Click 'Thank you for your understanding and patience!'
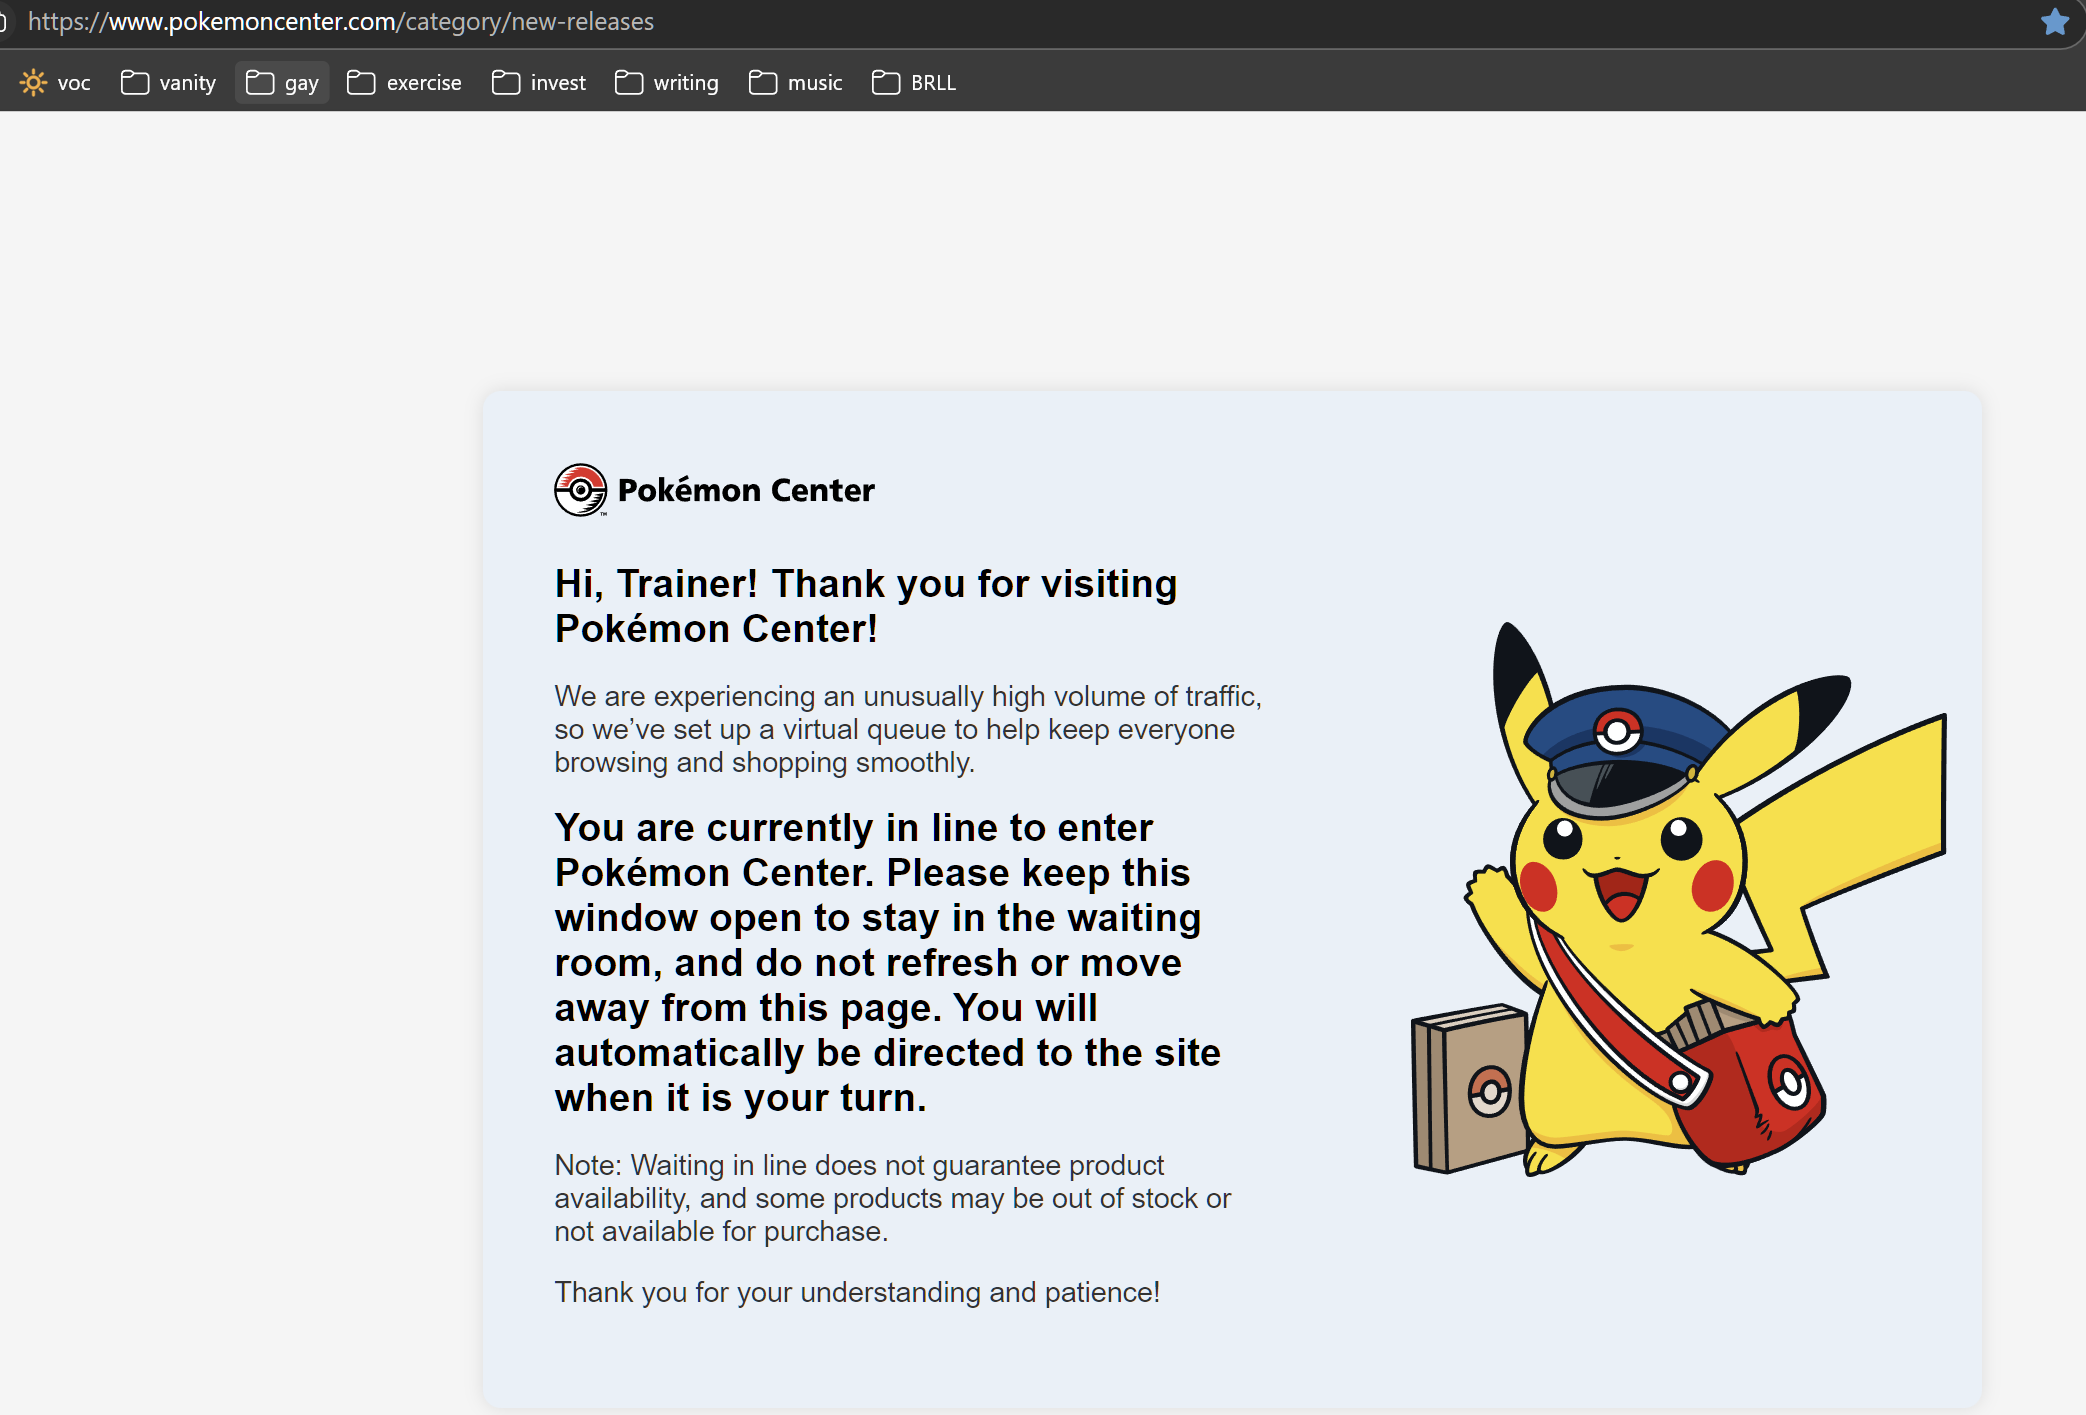 (x=857, y=1292)
